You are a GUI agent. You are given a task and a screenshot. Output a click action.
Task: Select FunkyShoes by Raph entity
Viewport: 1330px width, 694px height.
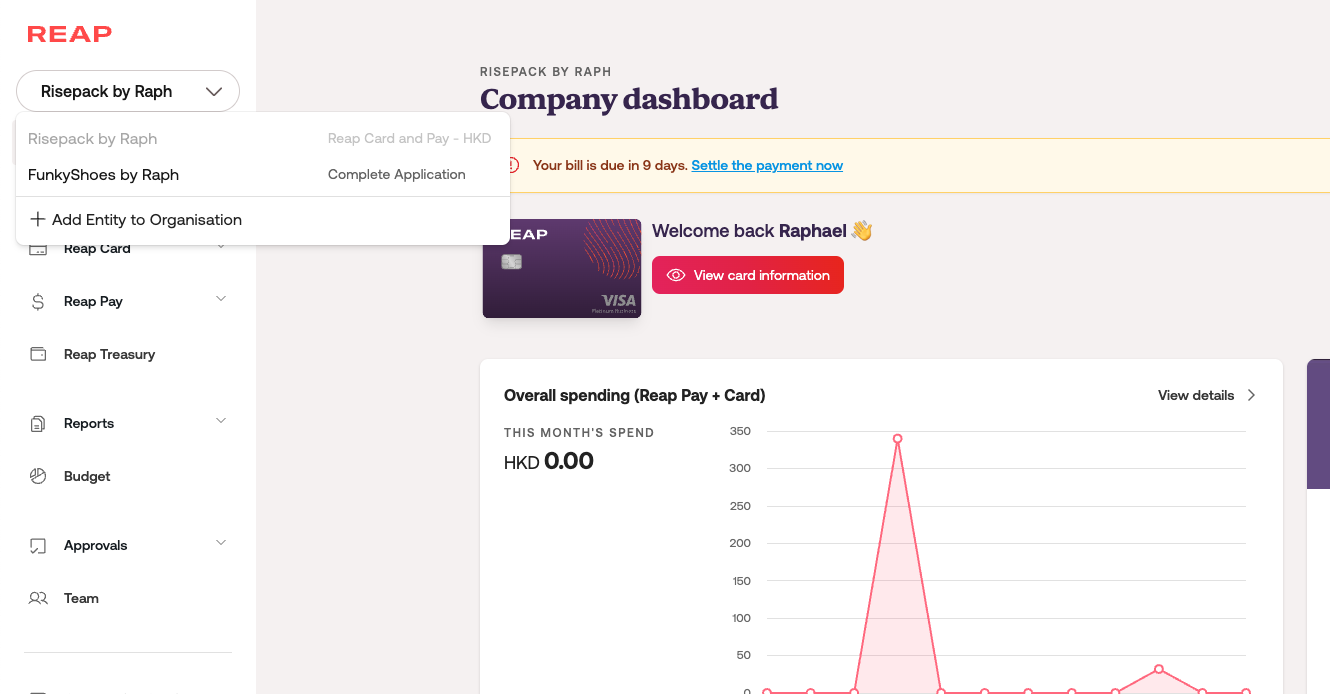(104, 174)
